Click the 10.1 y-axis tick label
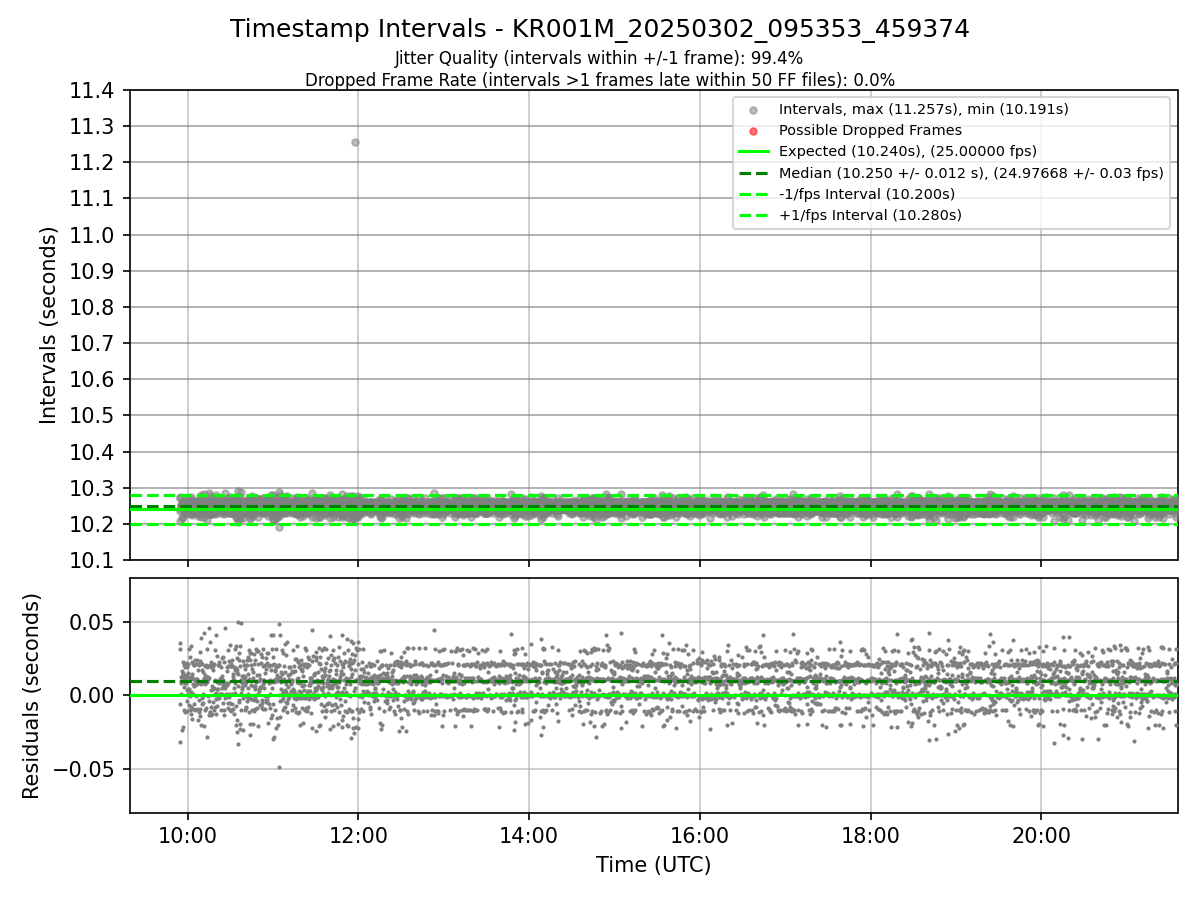The image size is (1200, 900). point(94,560)
